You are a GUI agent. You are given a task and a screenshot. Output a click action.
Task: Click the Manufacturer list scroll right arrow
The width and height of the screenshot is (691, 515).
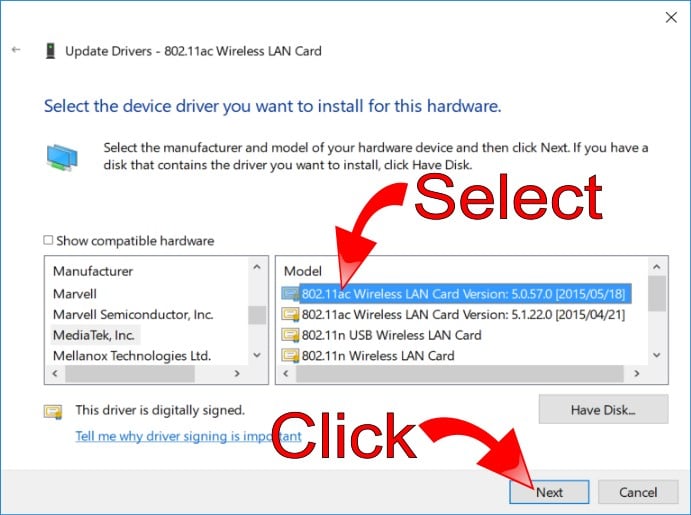pos(237,374)
